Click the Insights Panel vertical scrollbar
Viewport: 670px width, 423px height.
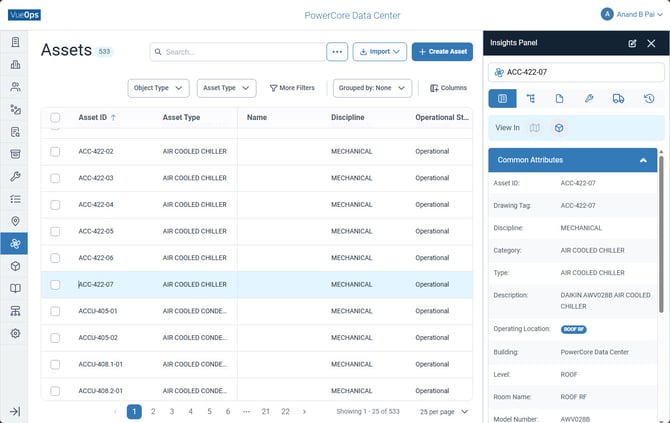pos(661,234)
